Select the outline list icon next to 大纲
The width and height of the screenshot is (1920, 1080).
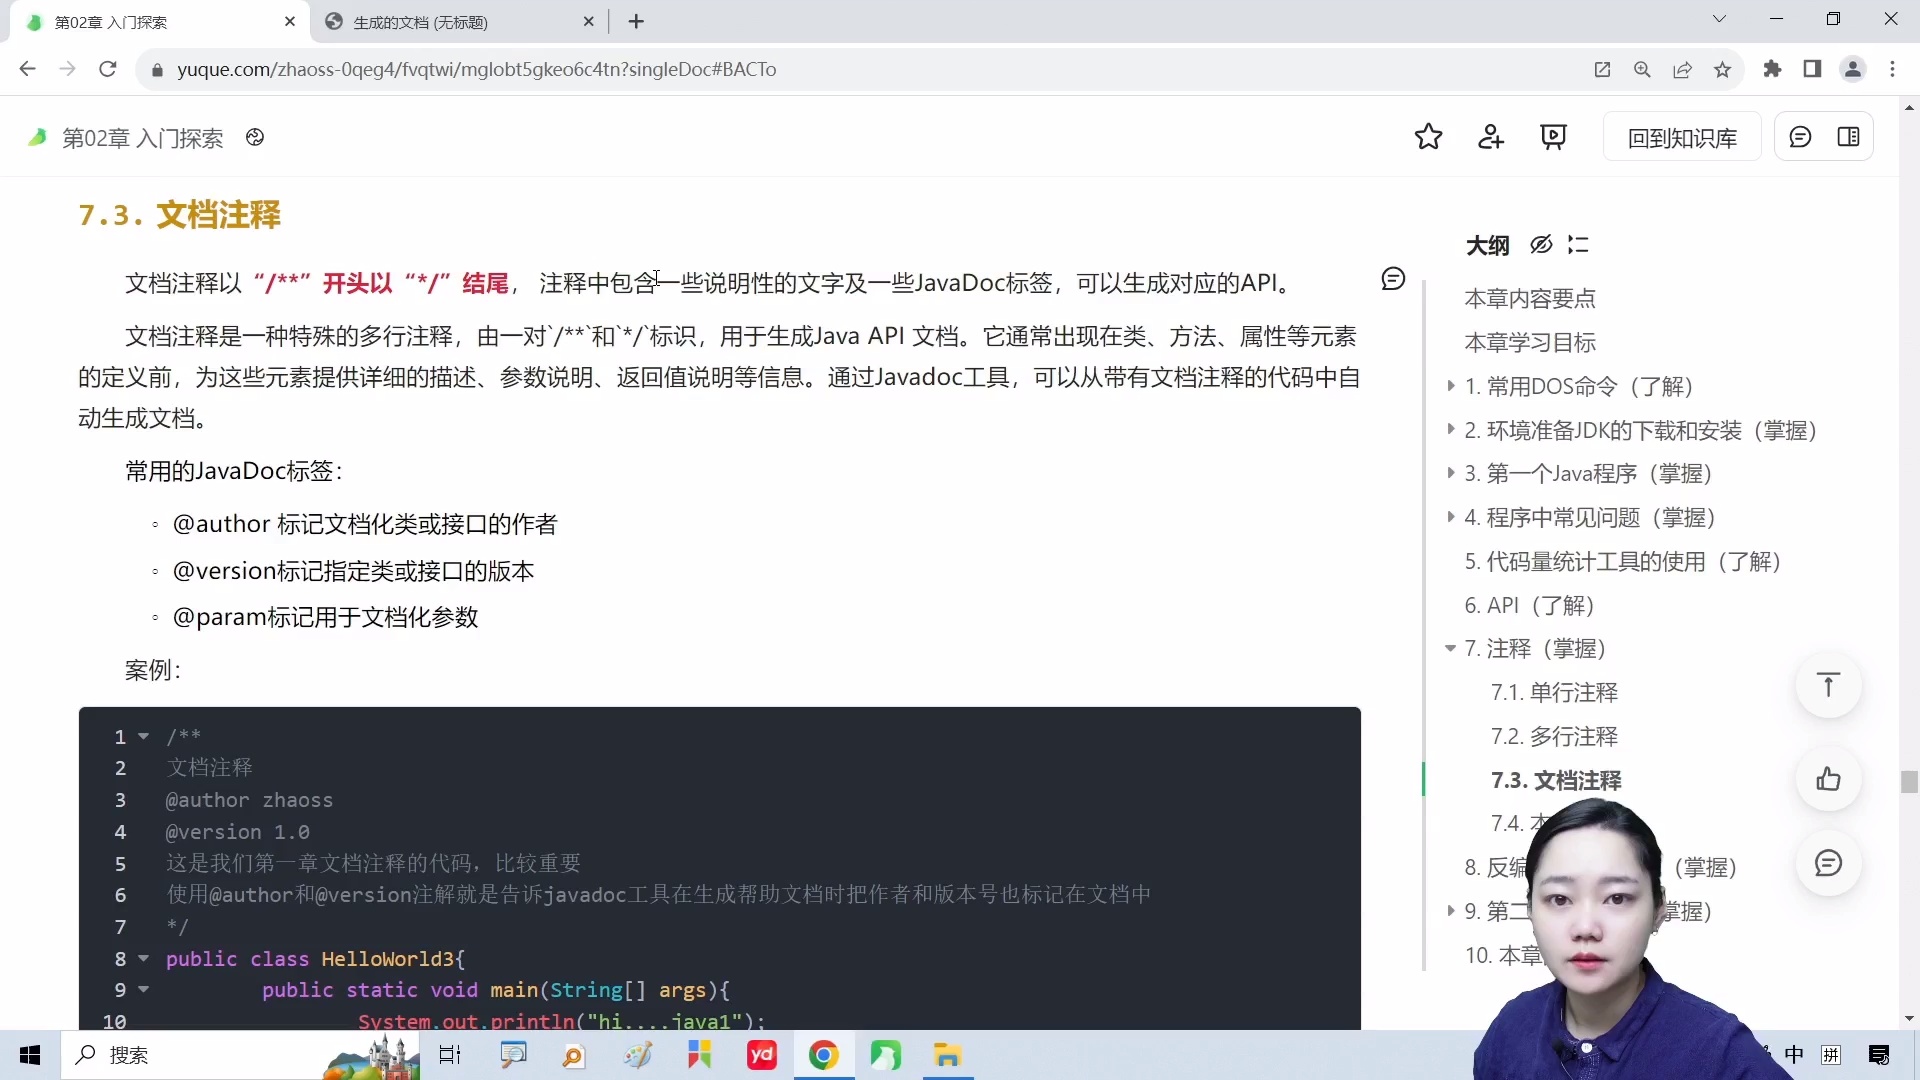click(x=1578, y=245)
